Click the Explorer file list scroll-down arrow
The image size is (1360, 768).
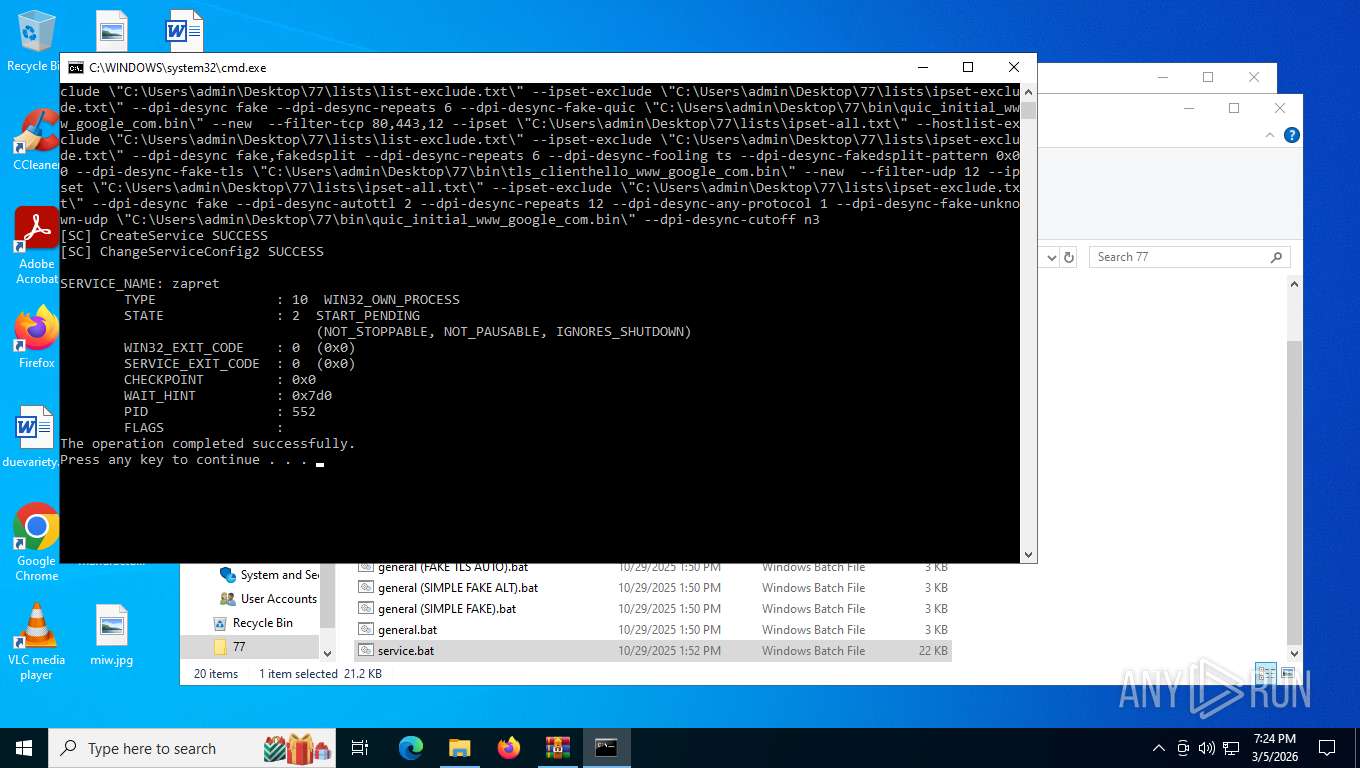click(x=1295, y=652)
